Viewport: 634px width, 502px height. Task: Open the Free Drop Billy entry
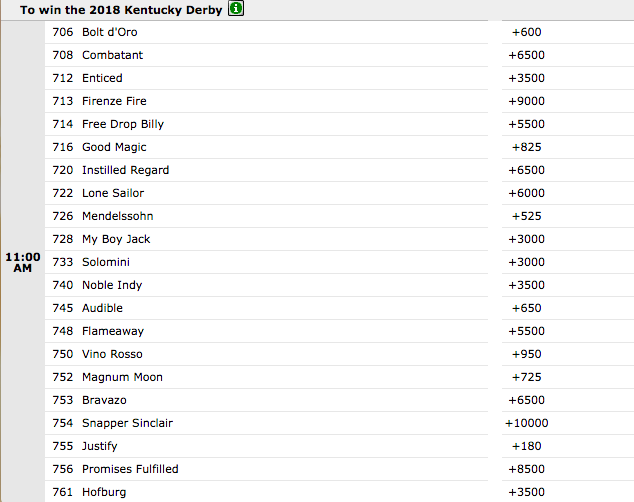click(266, 124)
